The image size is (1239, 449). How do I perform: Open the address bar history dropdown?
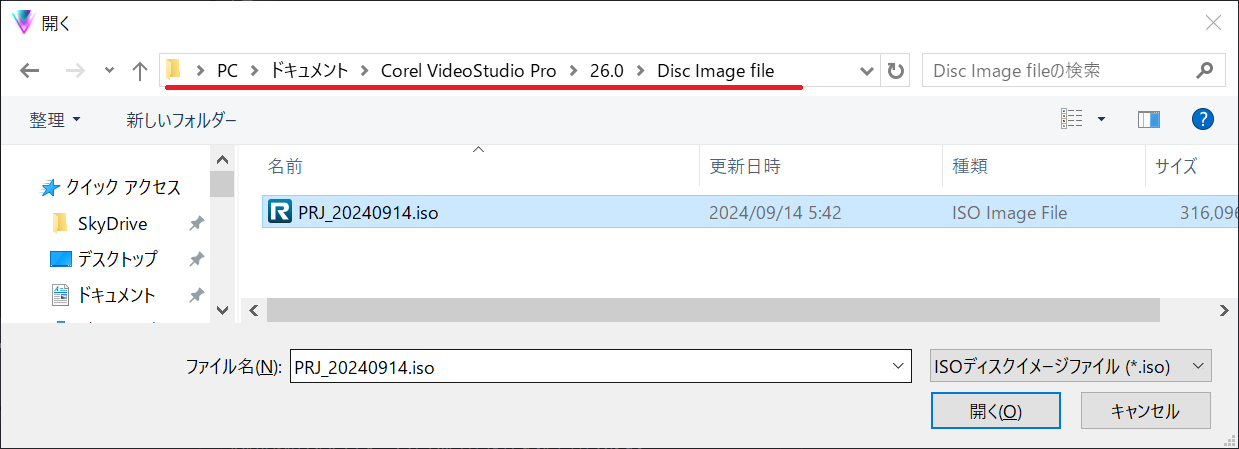(x=866, y=71)
